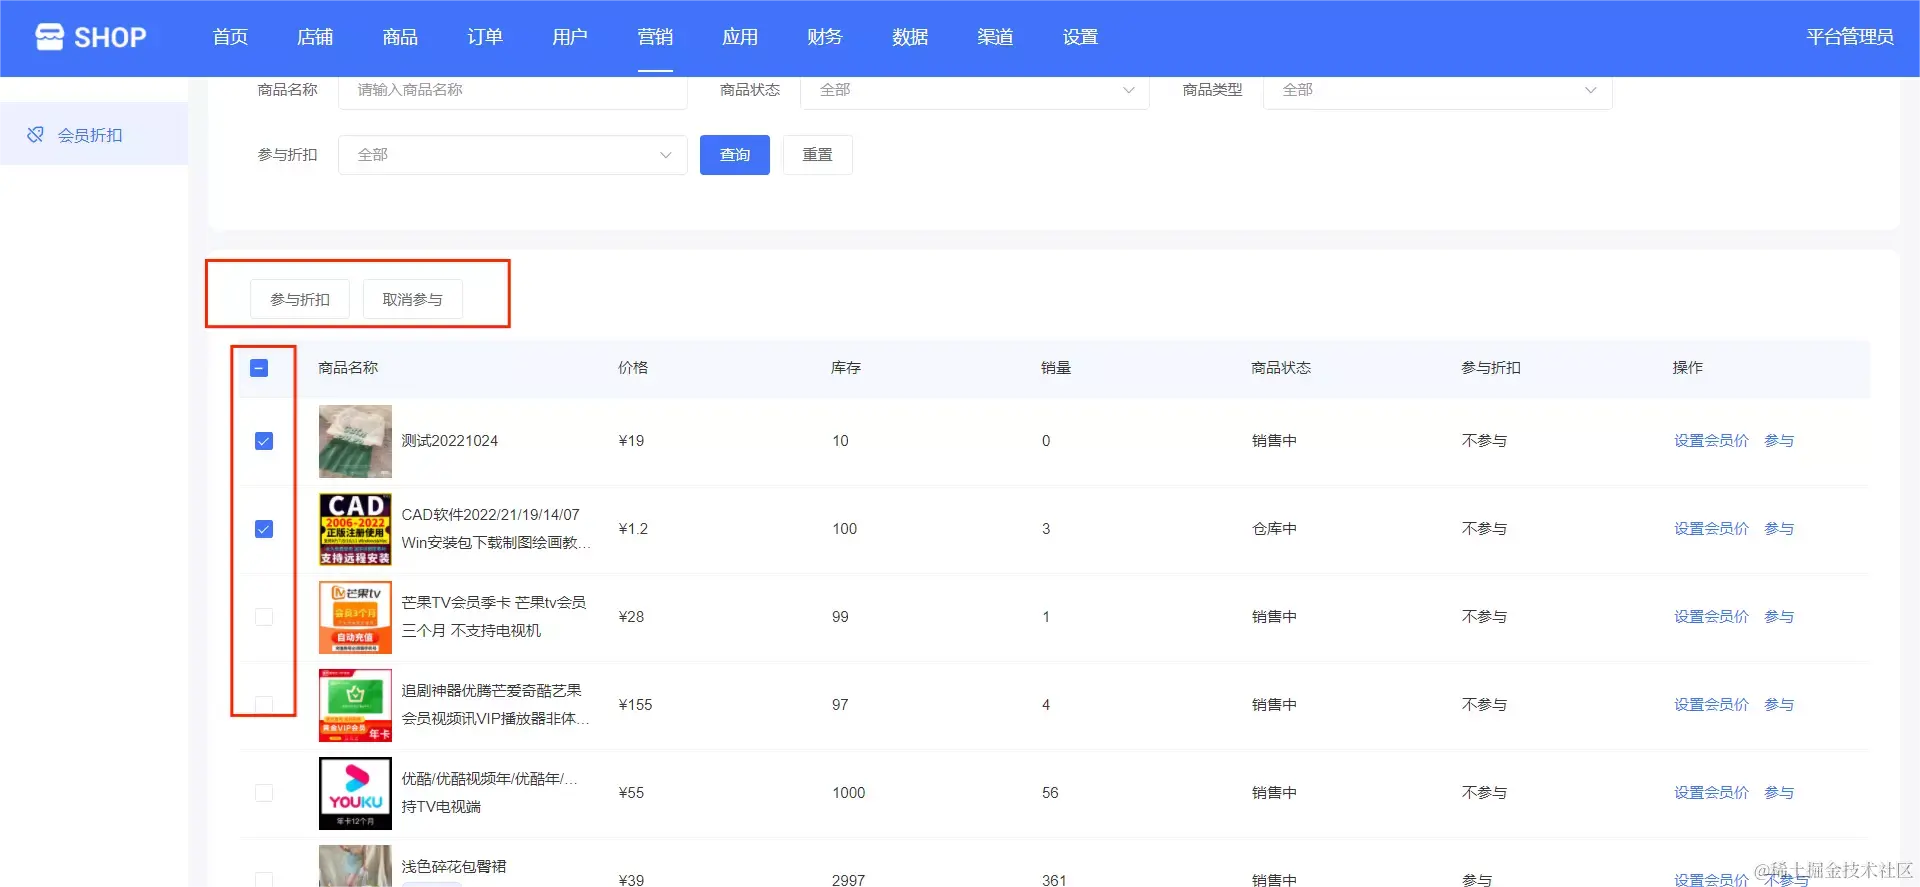Click 参与 link for 追剧神器 row
Viewport: 1920px width, 887px height.
coord(1779,705)
